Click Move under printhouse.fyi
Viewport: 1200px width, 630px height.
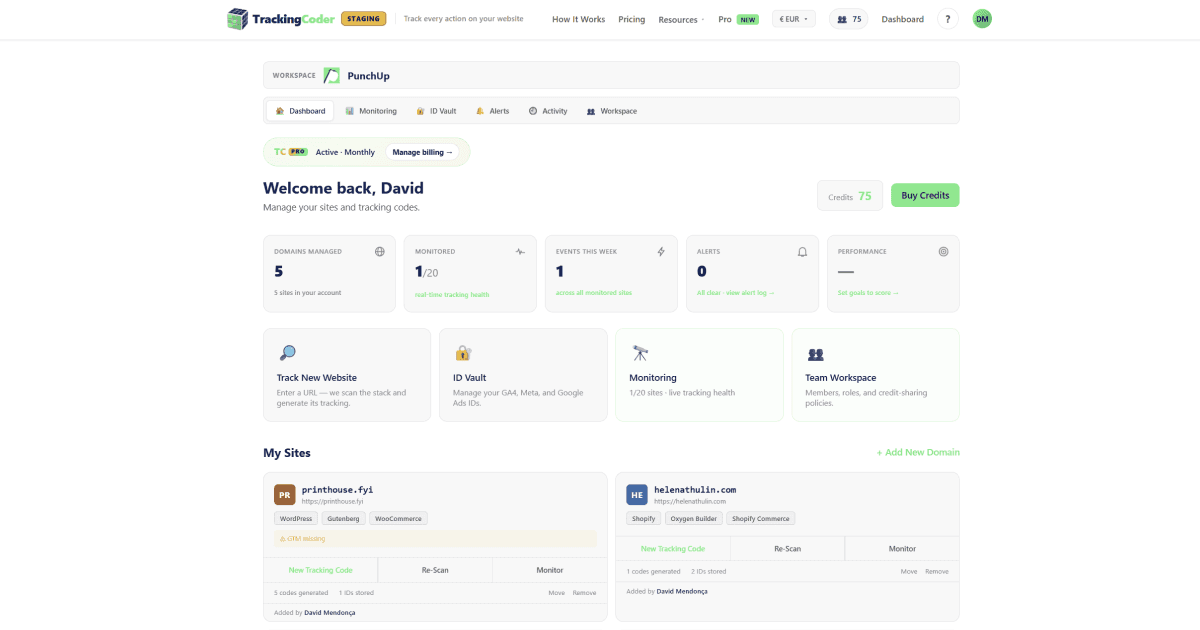click(x=556, y=593)
